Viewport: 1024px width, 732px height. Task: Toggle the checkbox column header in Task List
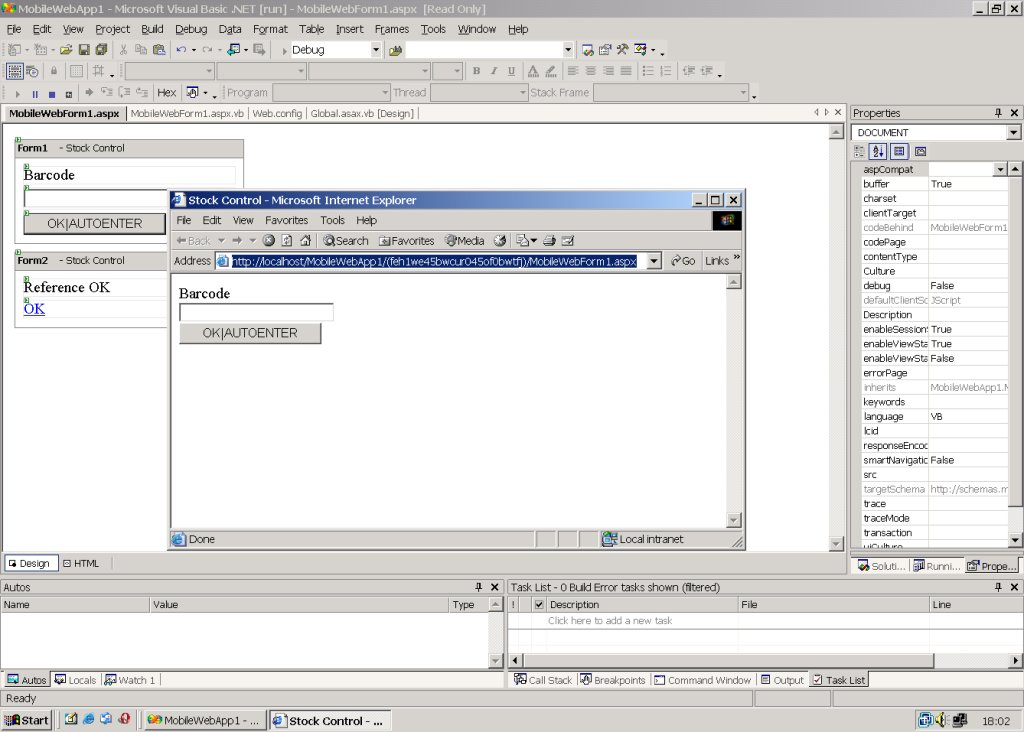(539, 605)
